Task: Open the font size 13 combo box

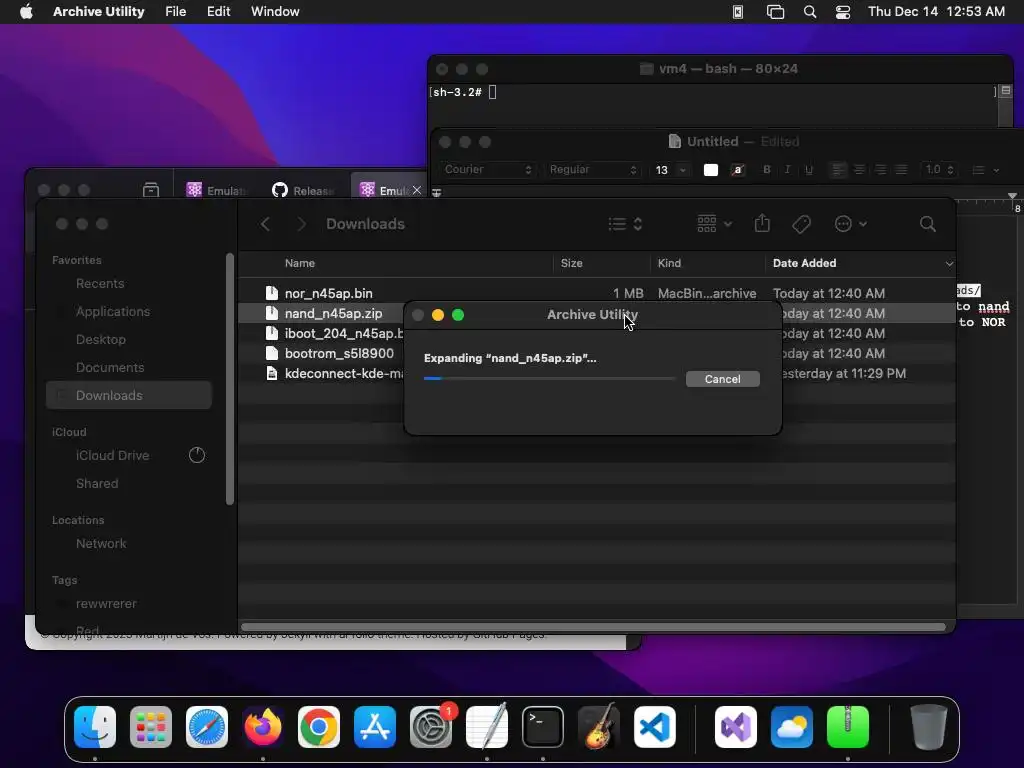Action: pos(670,170)
